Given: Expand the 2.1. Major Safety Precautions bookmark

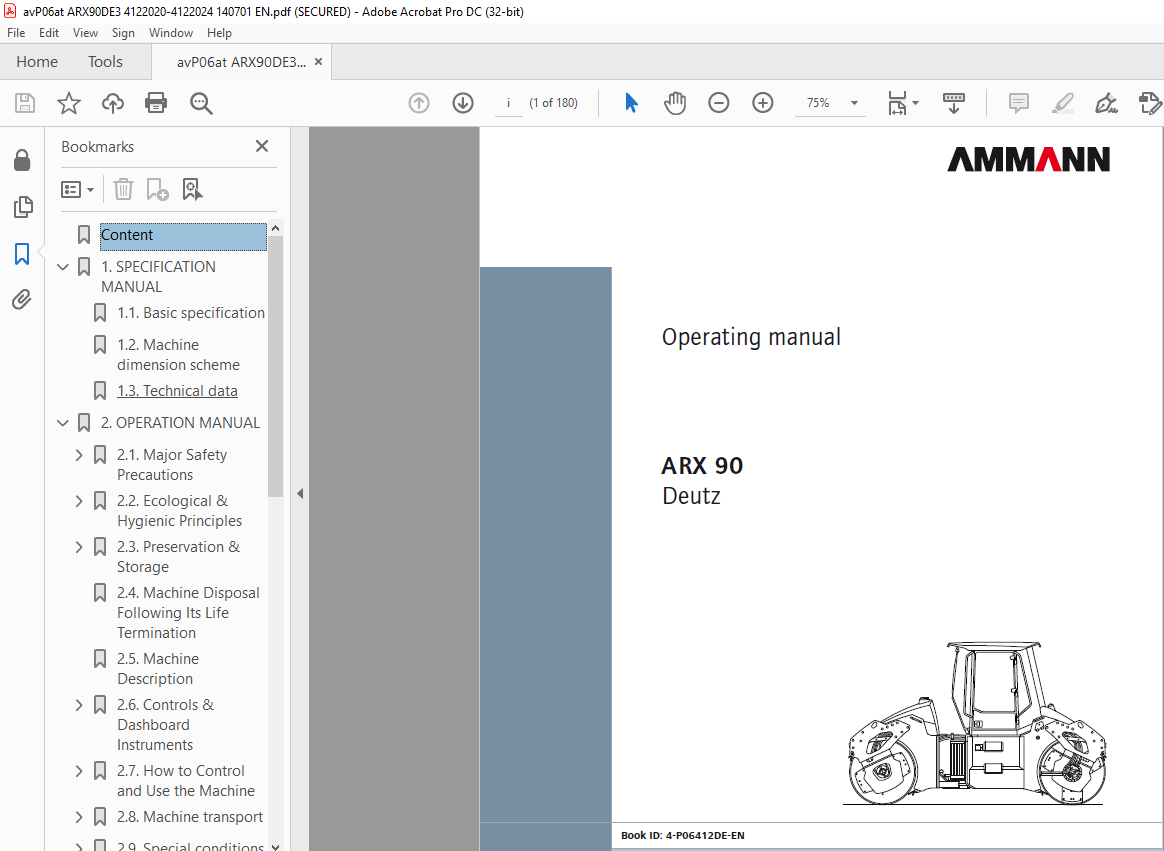Looking at the screenshot, I should point(79,454).
